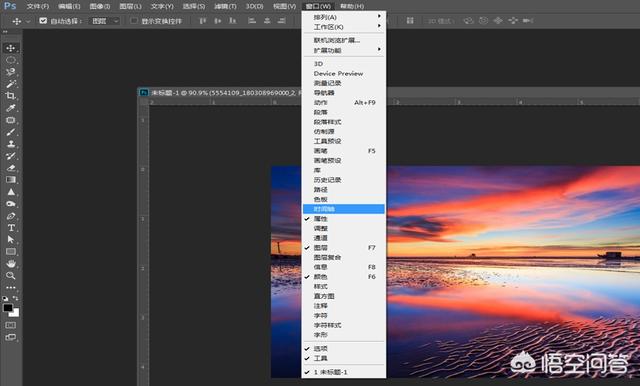
Task: Choose 历史记录 from Window menu
Action: 344,180
